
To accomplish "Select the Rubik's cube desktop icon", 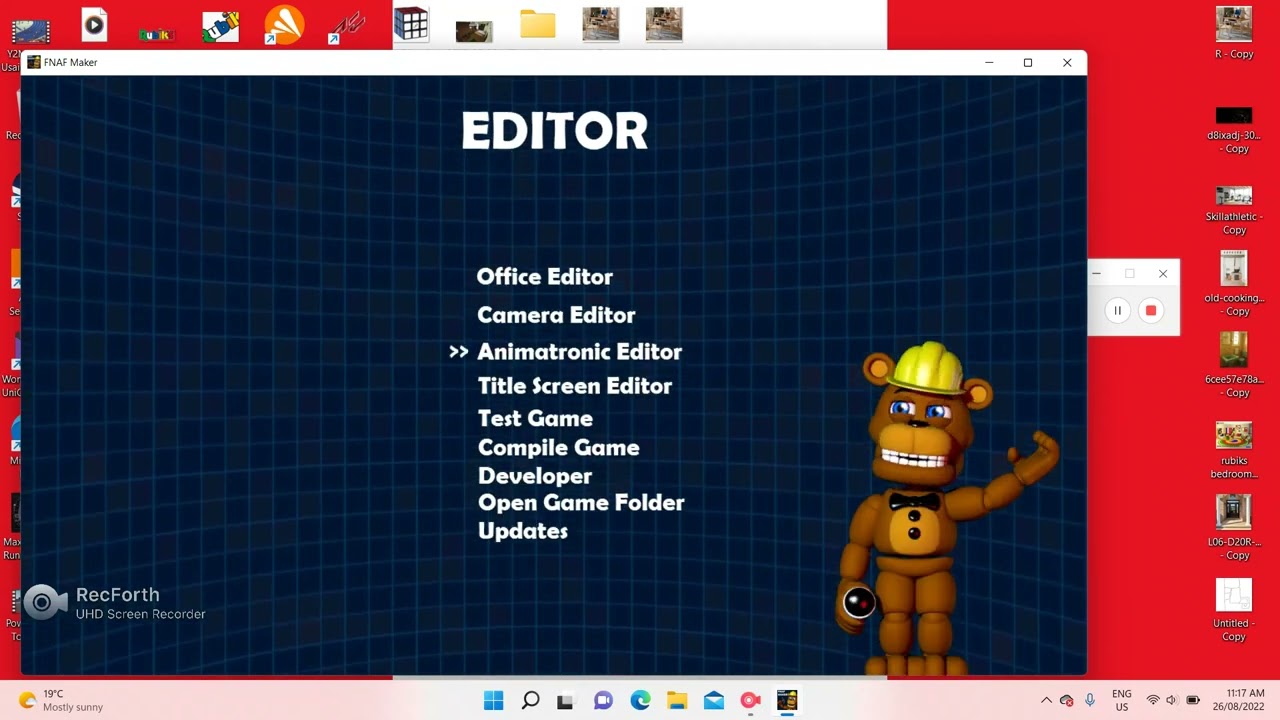I will [x=411, y=25].
